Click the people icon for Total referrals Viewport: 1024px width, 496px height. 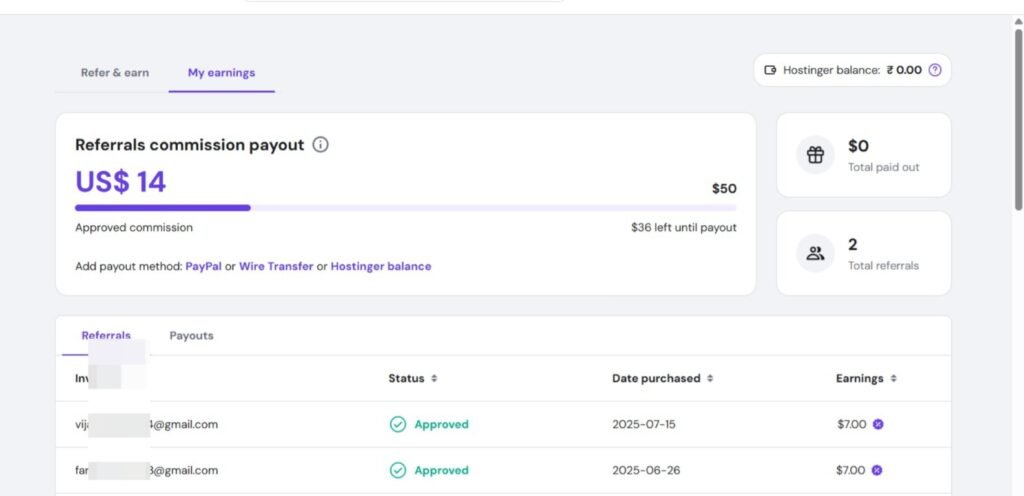(815, 253)
